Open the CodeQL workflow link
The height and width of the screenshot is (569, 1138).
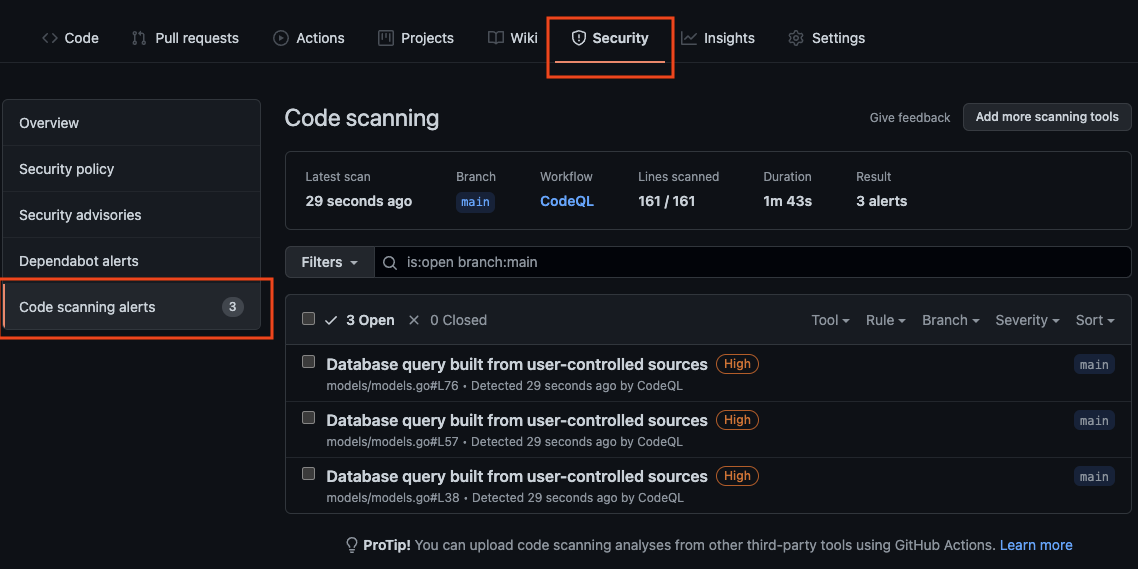566,201
